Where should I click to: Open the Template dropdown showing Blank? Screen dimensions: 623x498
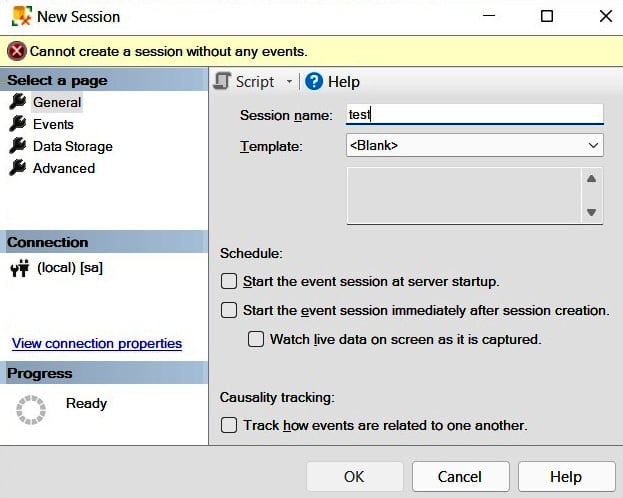(475, 145)
